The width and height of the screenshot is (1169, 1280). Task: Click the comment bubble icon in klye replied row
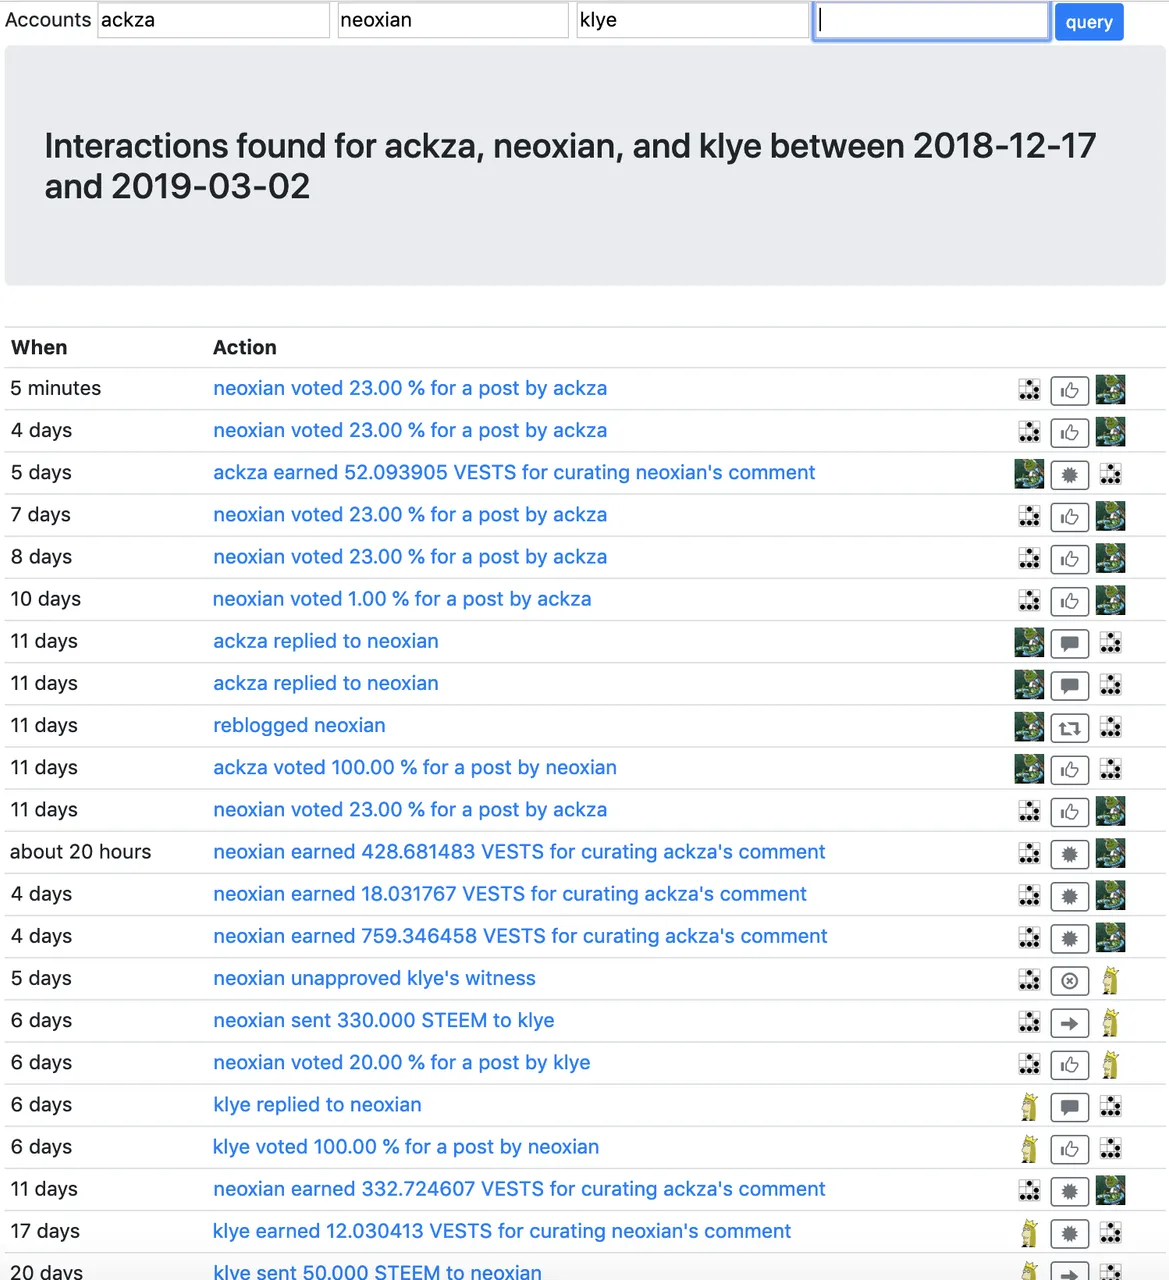[1069, 1106]
